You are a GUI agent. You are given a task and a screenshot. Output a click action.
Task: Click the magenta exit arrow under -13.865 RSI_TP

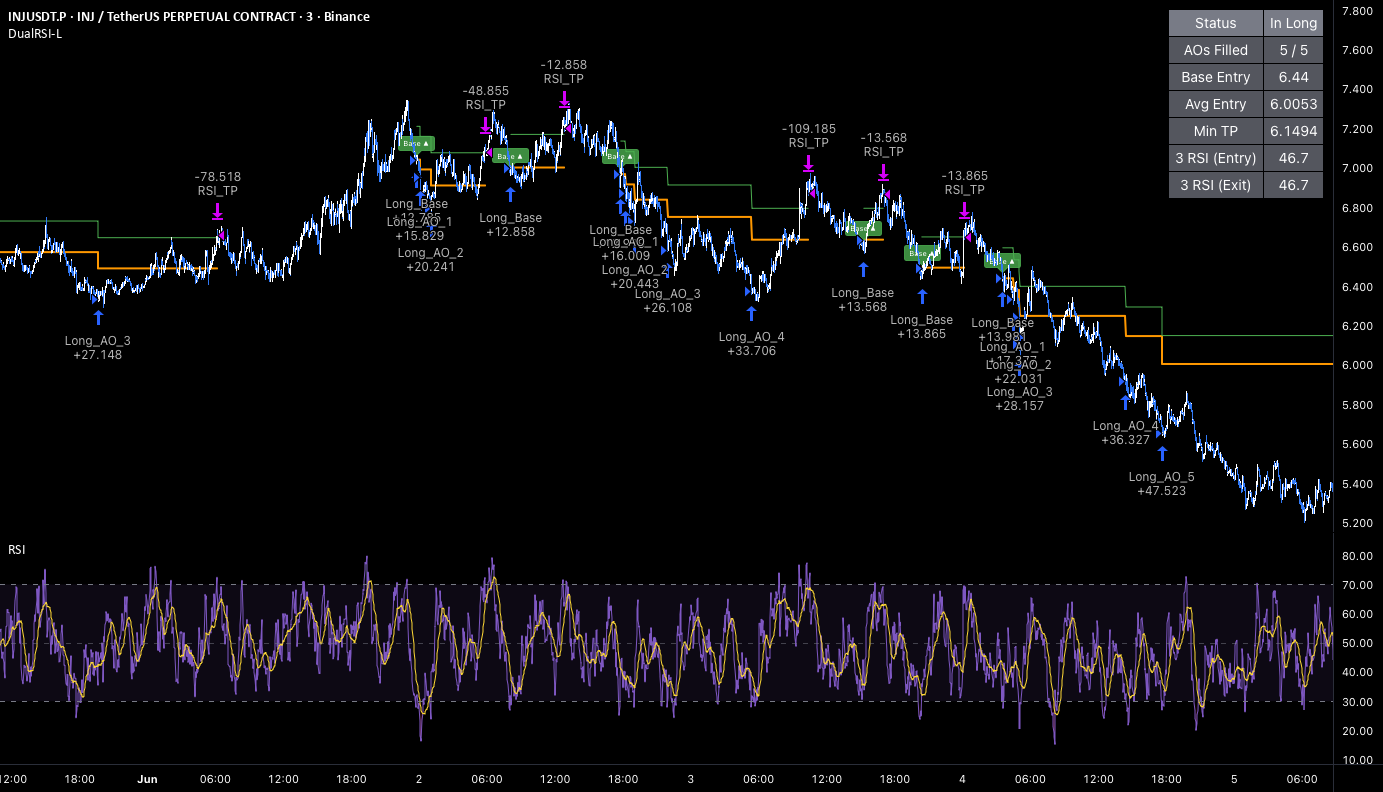(965, 210)
